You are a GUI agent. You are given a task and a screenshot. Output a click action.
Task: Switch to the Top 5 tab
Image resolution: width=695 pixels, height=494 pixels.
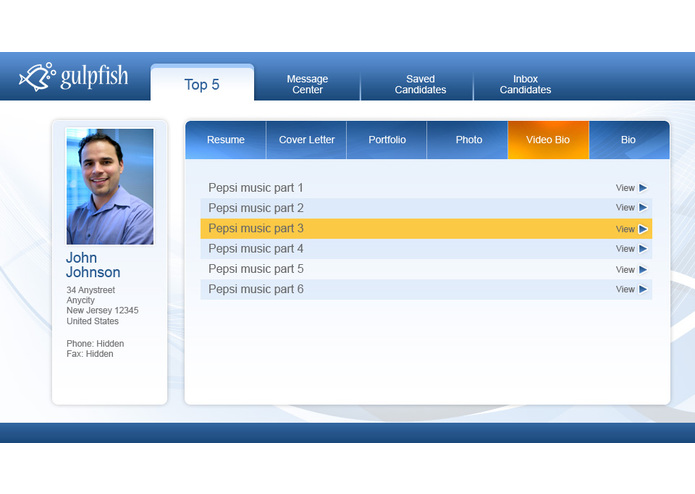tap(202, 83)
